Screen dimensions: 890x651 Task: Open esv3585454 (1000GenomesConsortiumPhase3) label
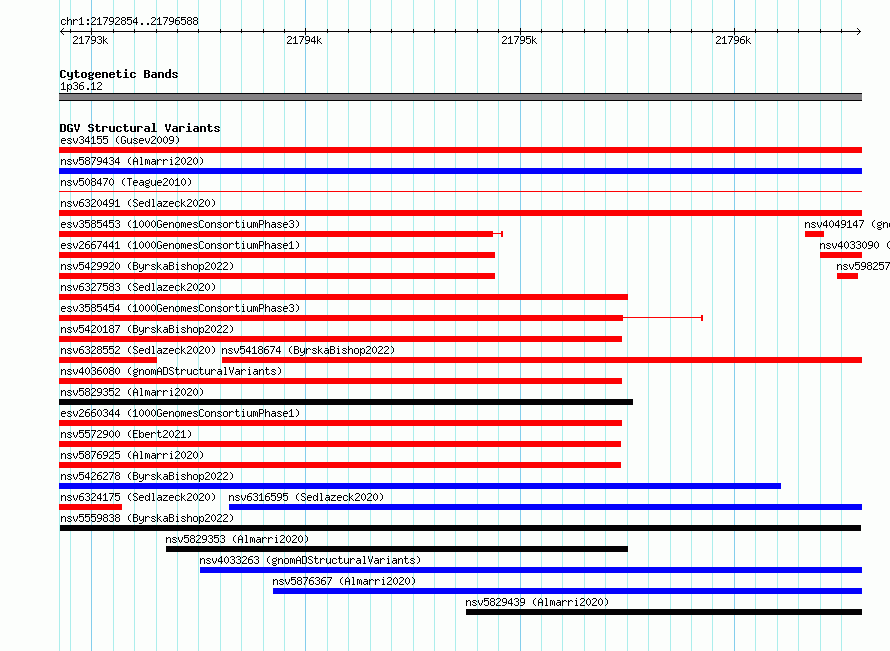pyautogui.click(x=180, y=308)
